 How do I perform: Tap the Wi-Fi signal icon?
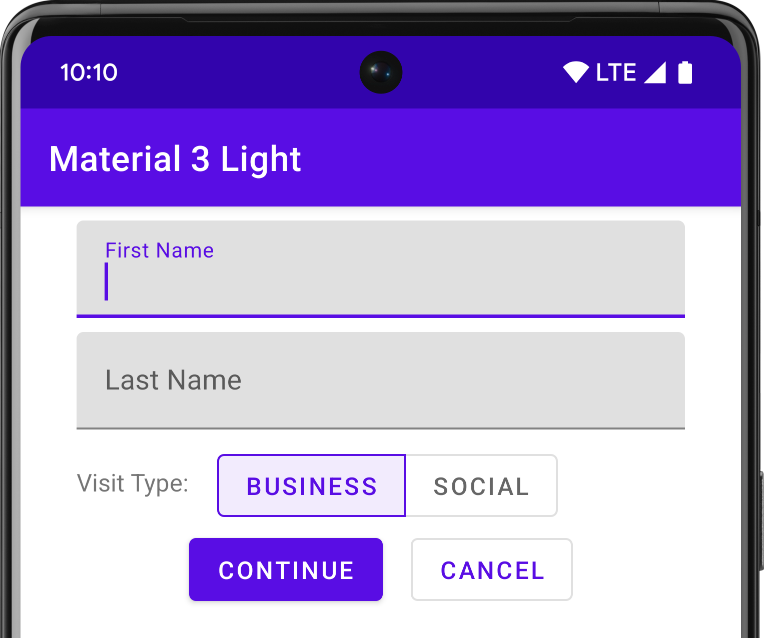[x=576, y=72]
